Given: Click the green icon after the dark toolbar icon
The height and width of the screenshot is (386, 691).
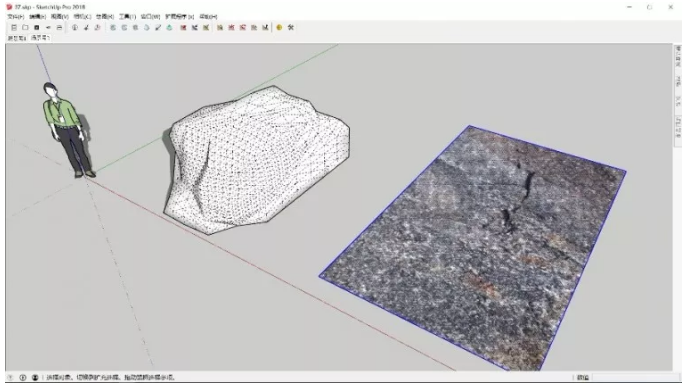Looking at the screenshot, I should (x=206, y=27).
